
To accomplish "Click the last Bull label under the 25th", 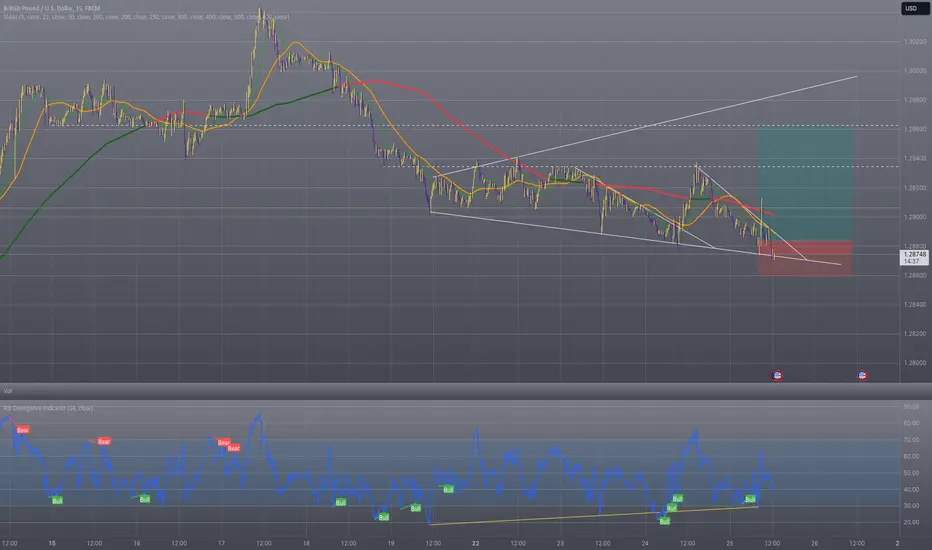I will (750, 499).
